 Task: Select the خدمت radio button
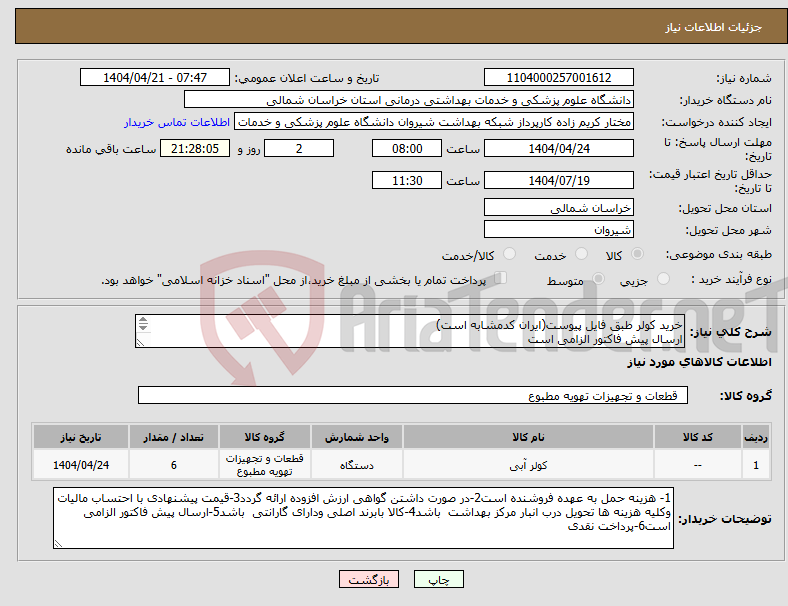[x=581, y=254]
